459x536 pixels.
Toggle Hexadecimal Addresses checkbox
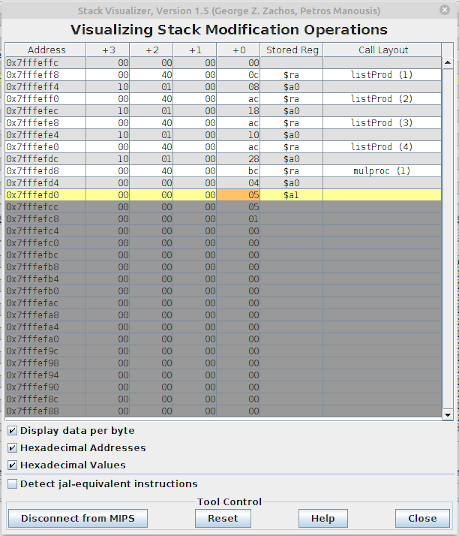click(x=12, y=448)
